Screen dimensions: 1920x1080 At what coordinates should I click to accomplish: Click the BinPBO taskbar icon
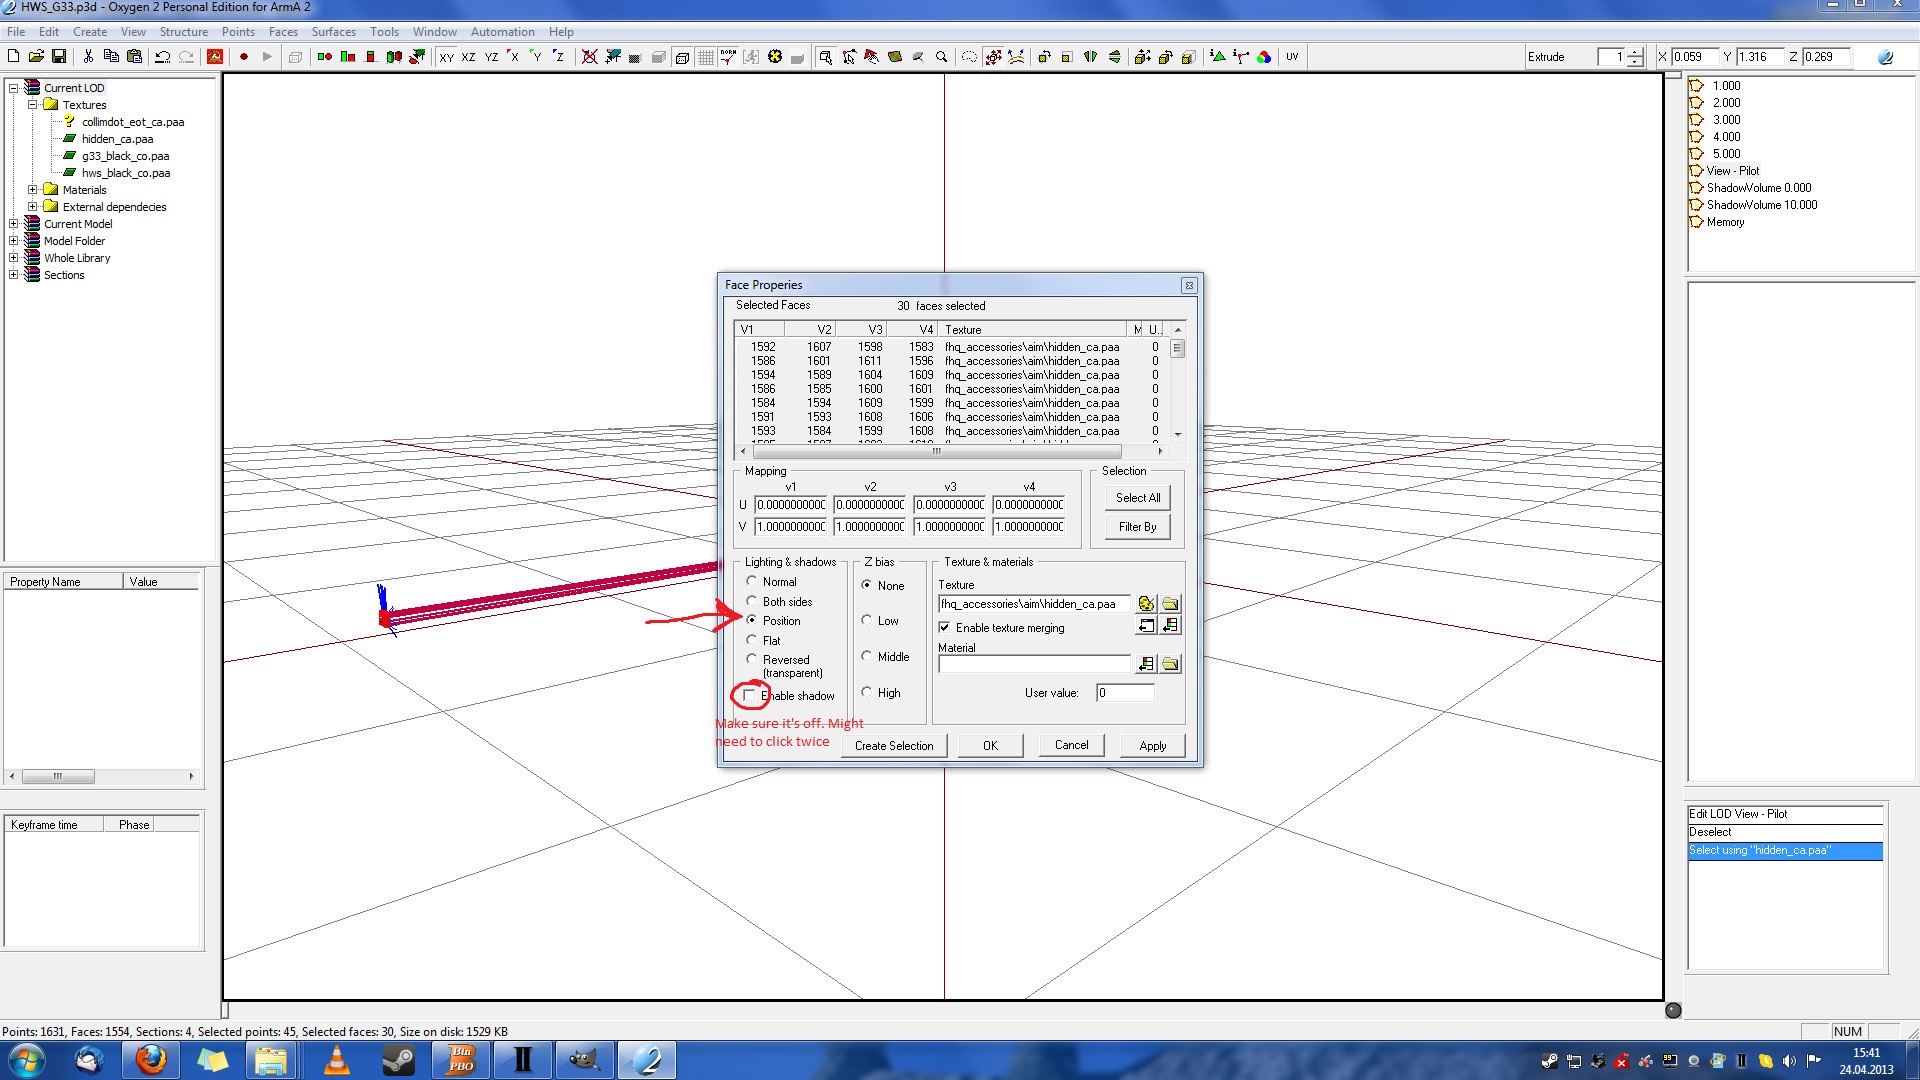pyautogui.click(x=461, y=1060)
